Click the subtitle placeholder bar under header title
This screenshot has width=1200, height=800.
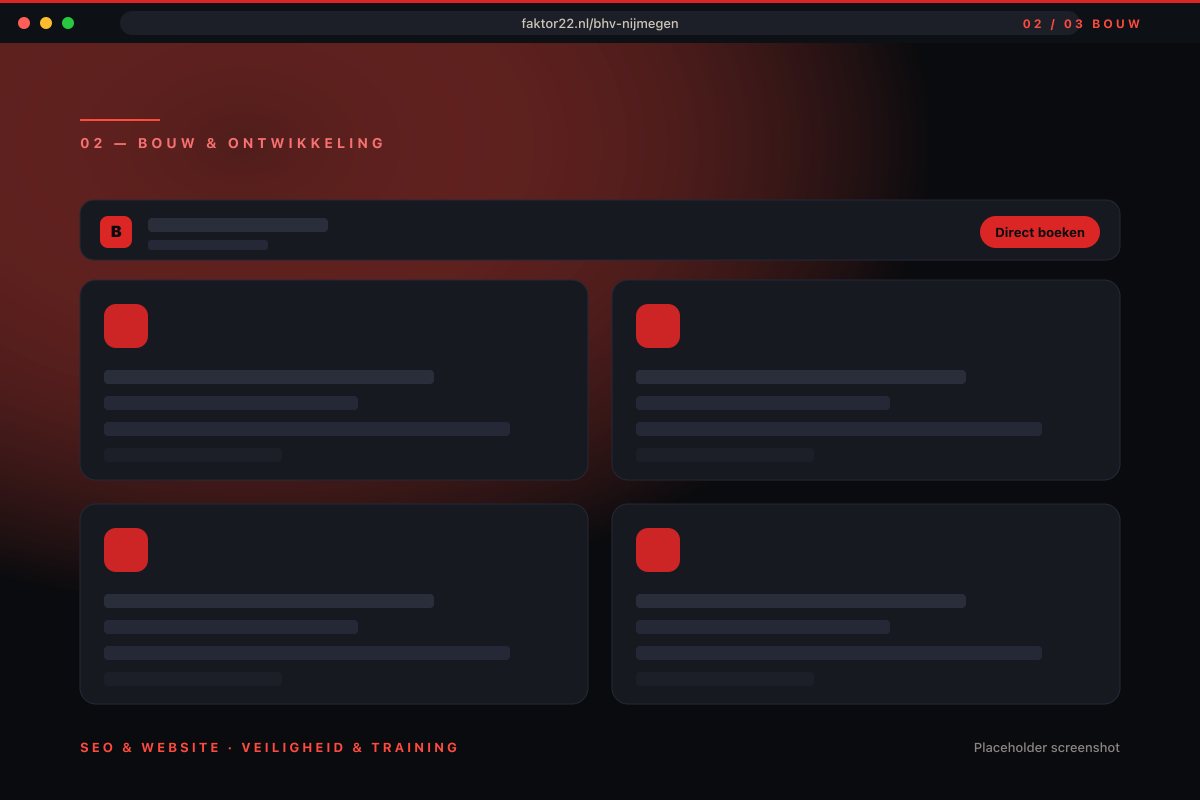pos(208,245)
